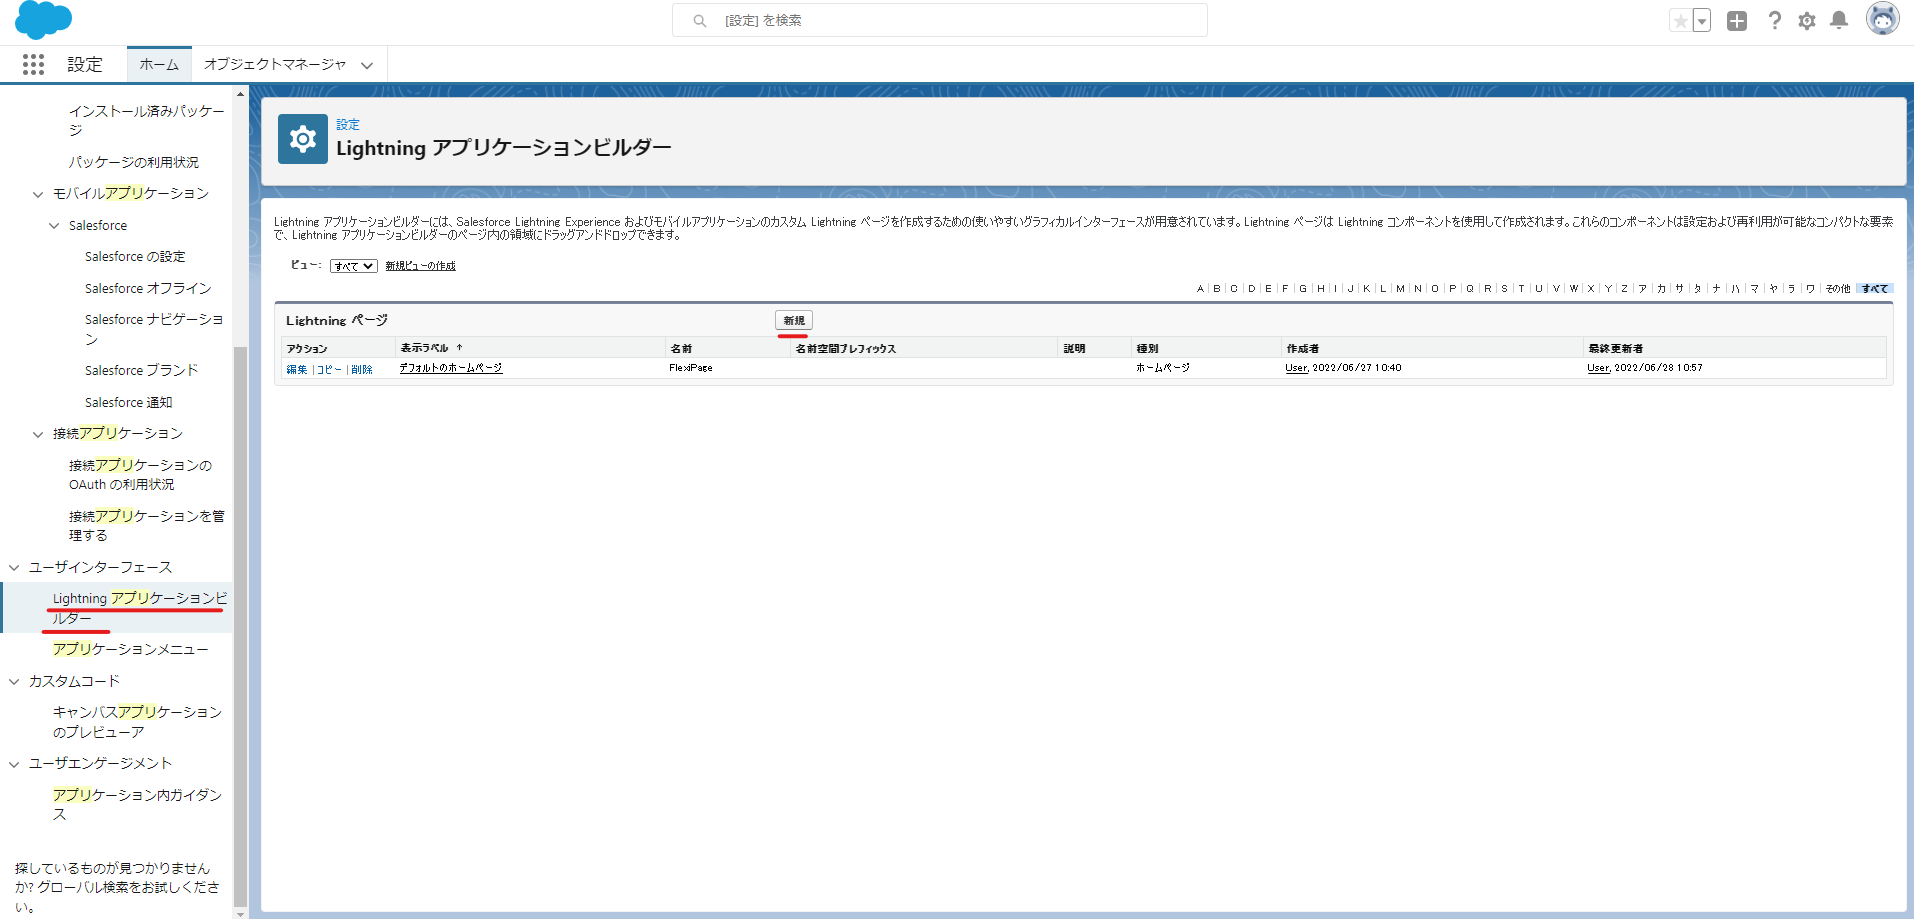Viewport: 1914px width, 919px height.
Task: Collapse the ユーザエンゲージメント tree node
Action: 14,764
